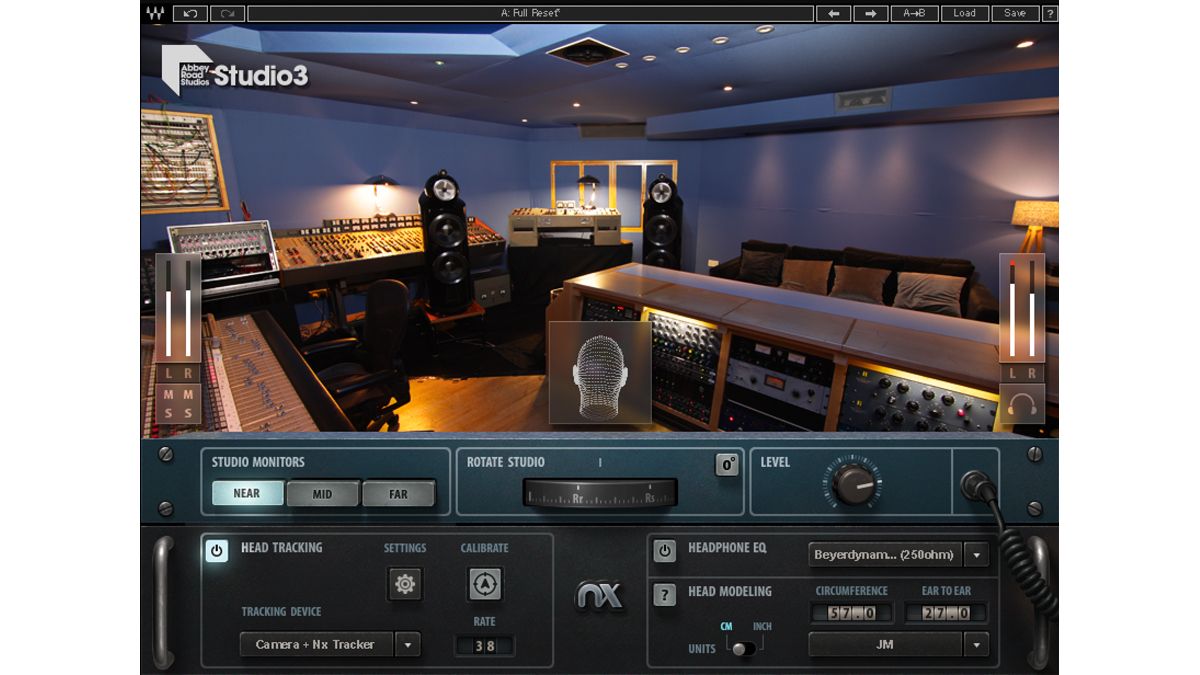Viewport: 1200px width, 675px height.
Task: Edit the Ear to Ear value
Action: point(945,613)
